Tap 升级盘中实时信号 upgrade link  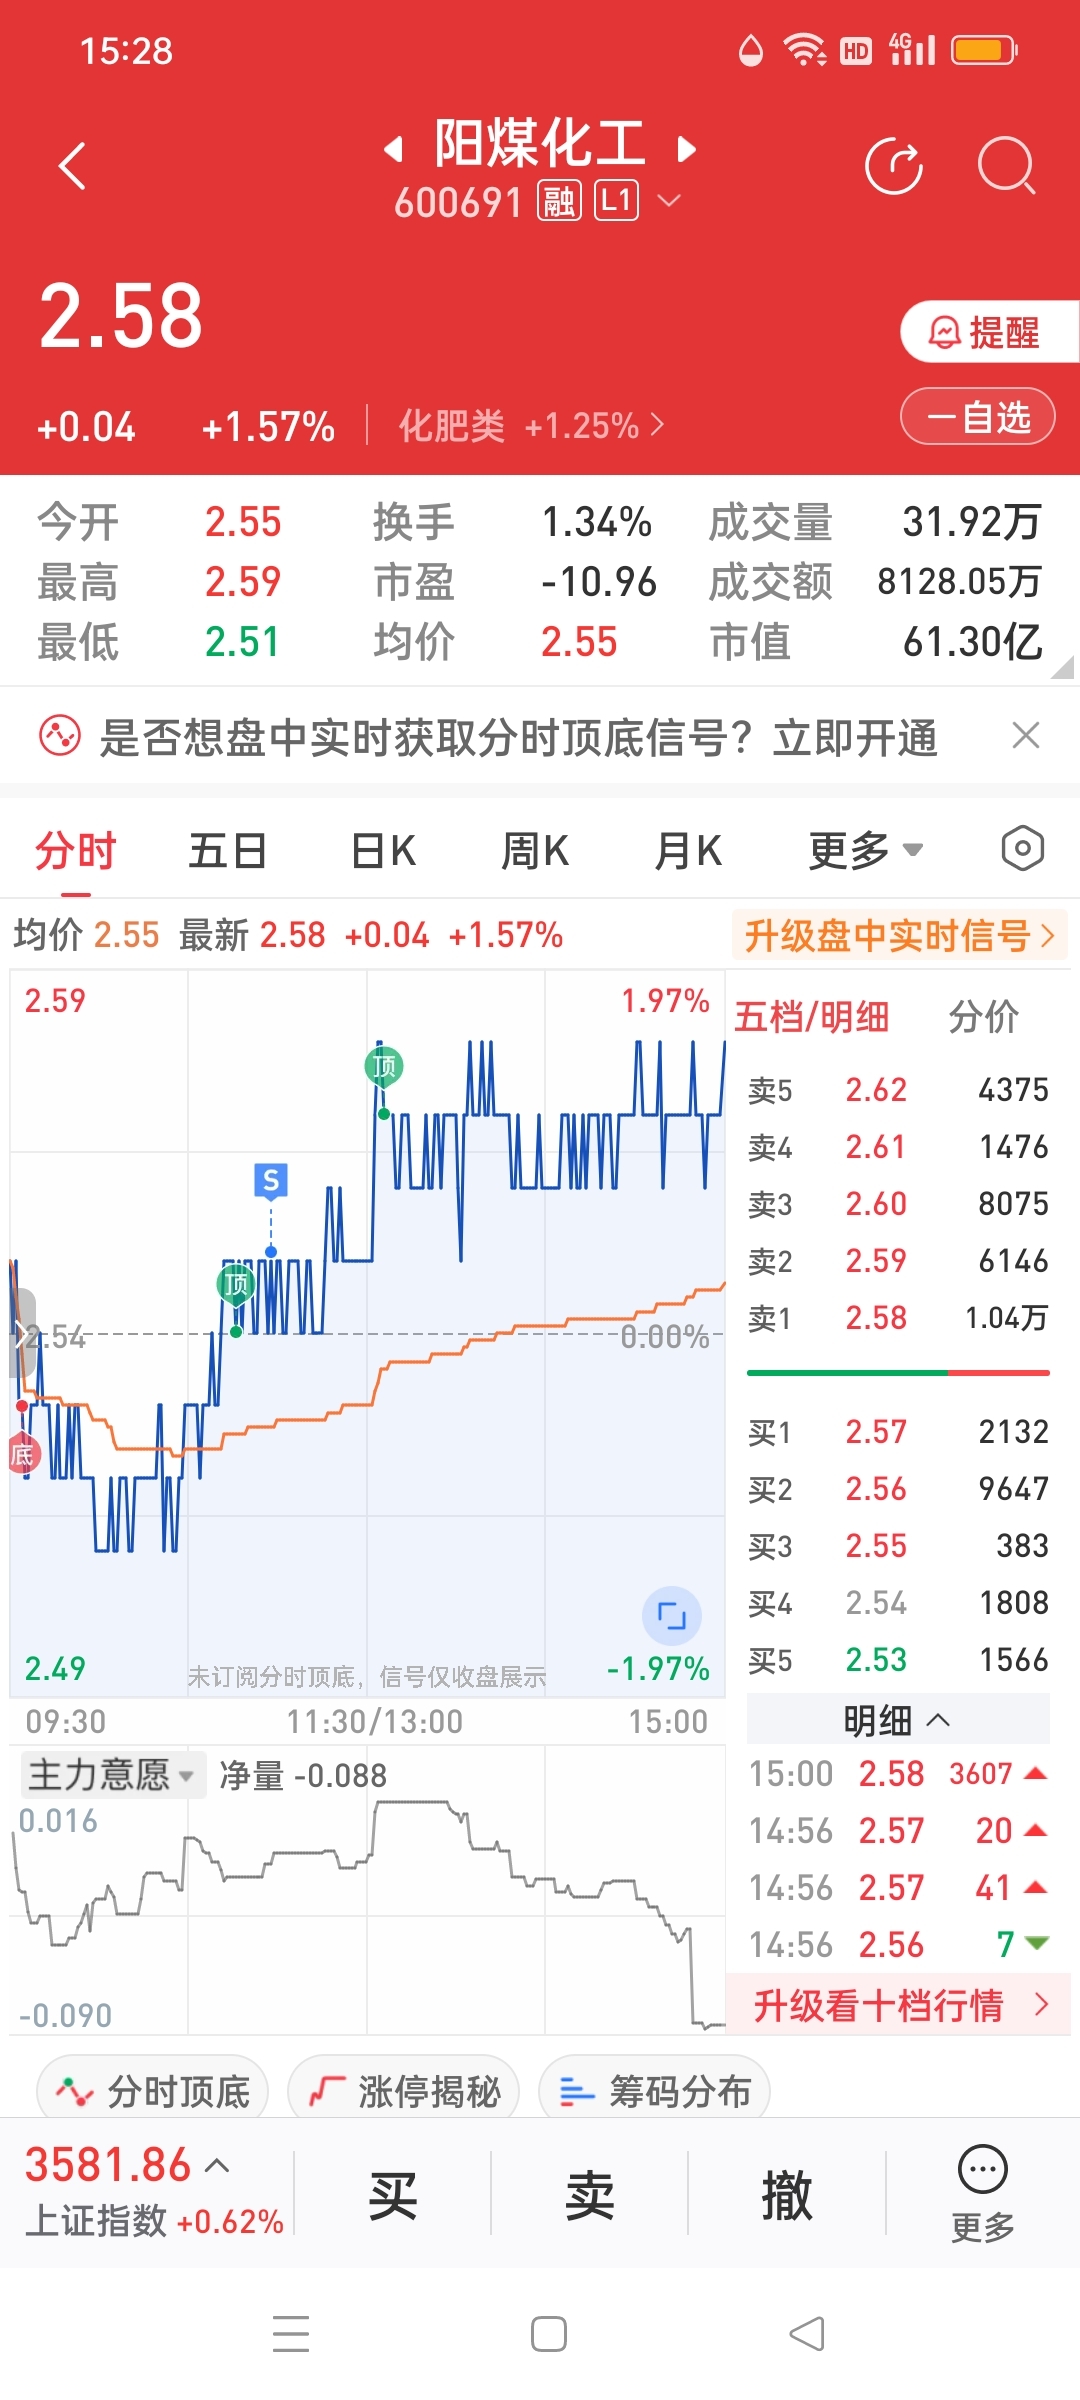899,936
